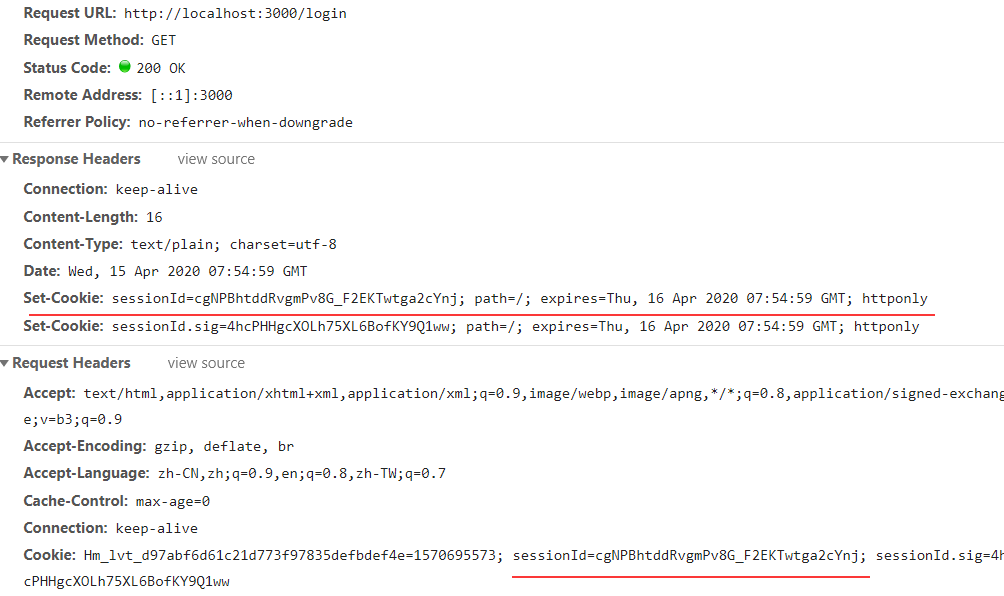This screenshot has width=1004, height=596.
Task: Click the Request Headers section title
Action: (71, 363)
